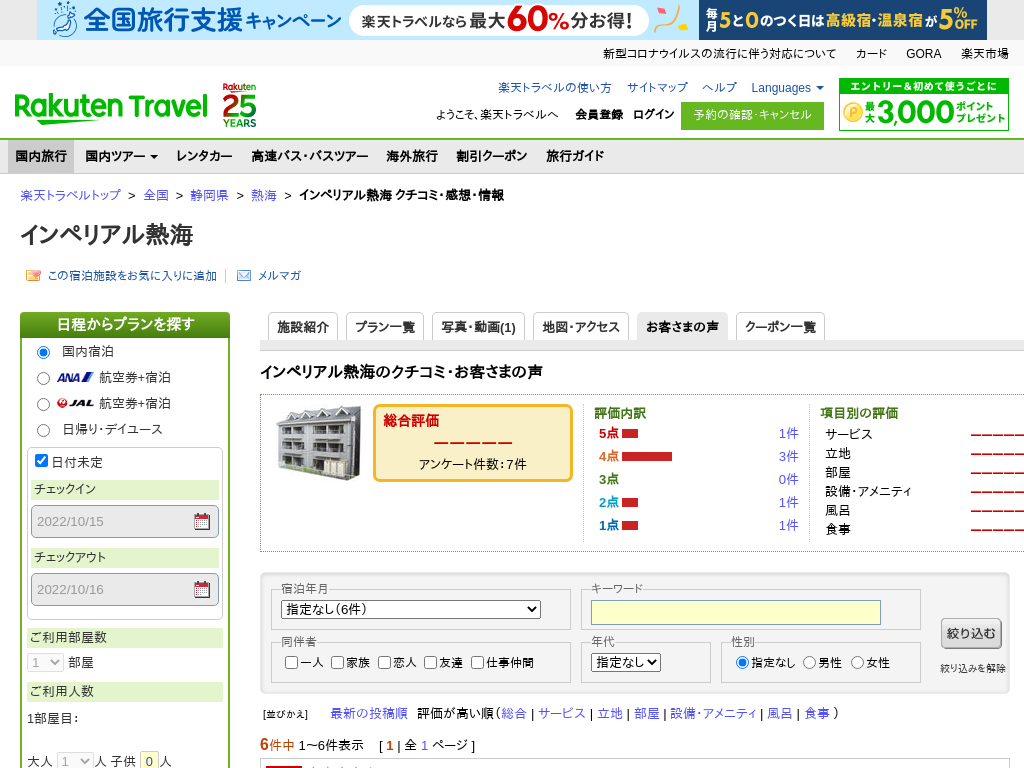Image resolution: width=1024 pixels, height=768 pixels.
Task: Open 高速バス・バスツアー in navigation
Action: [x=310, y=156]
